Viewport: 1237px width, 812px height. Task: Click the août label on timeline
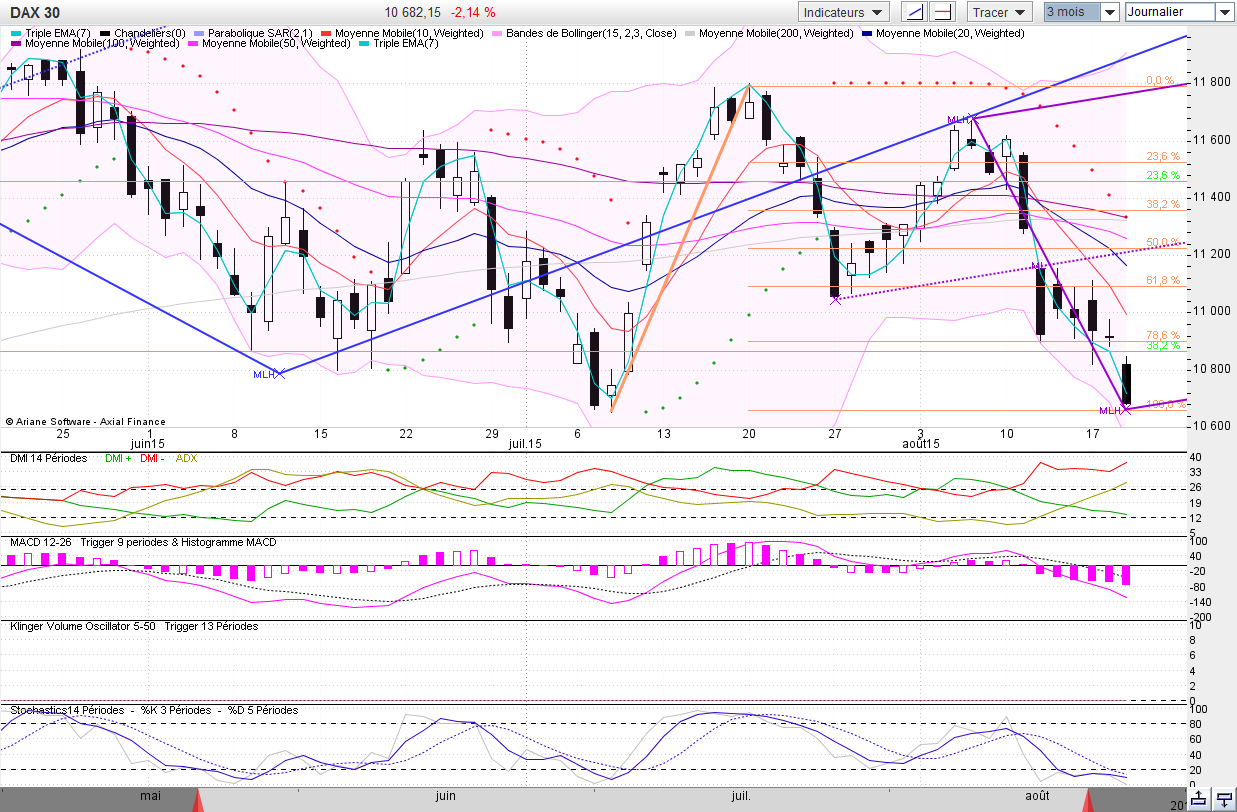coord(1037,796)
